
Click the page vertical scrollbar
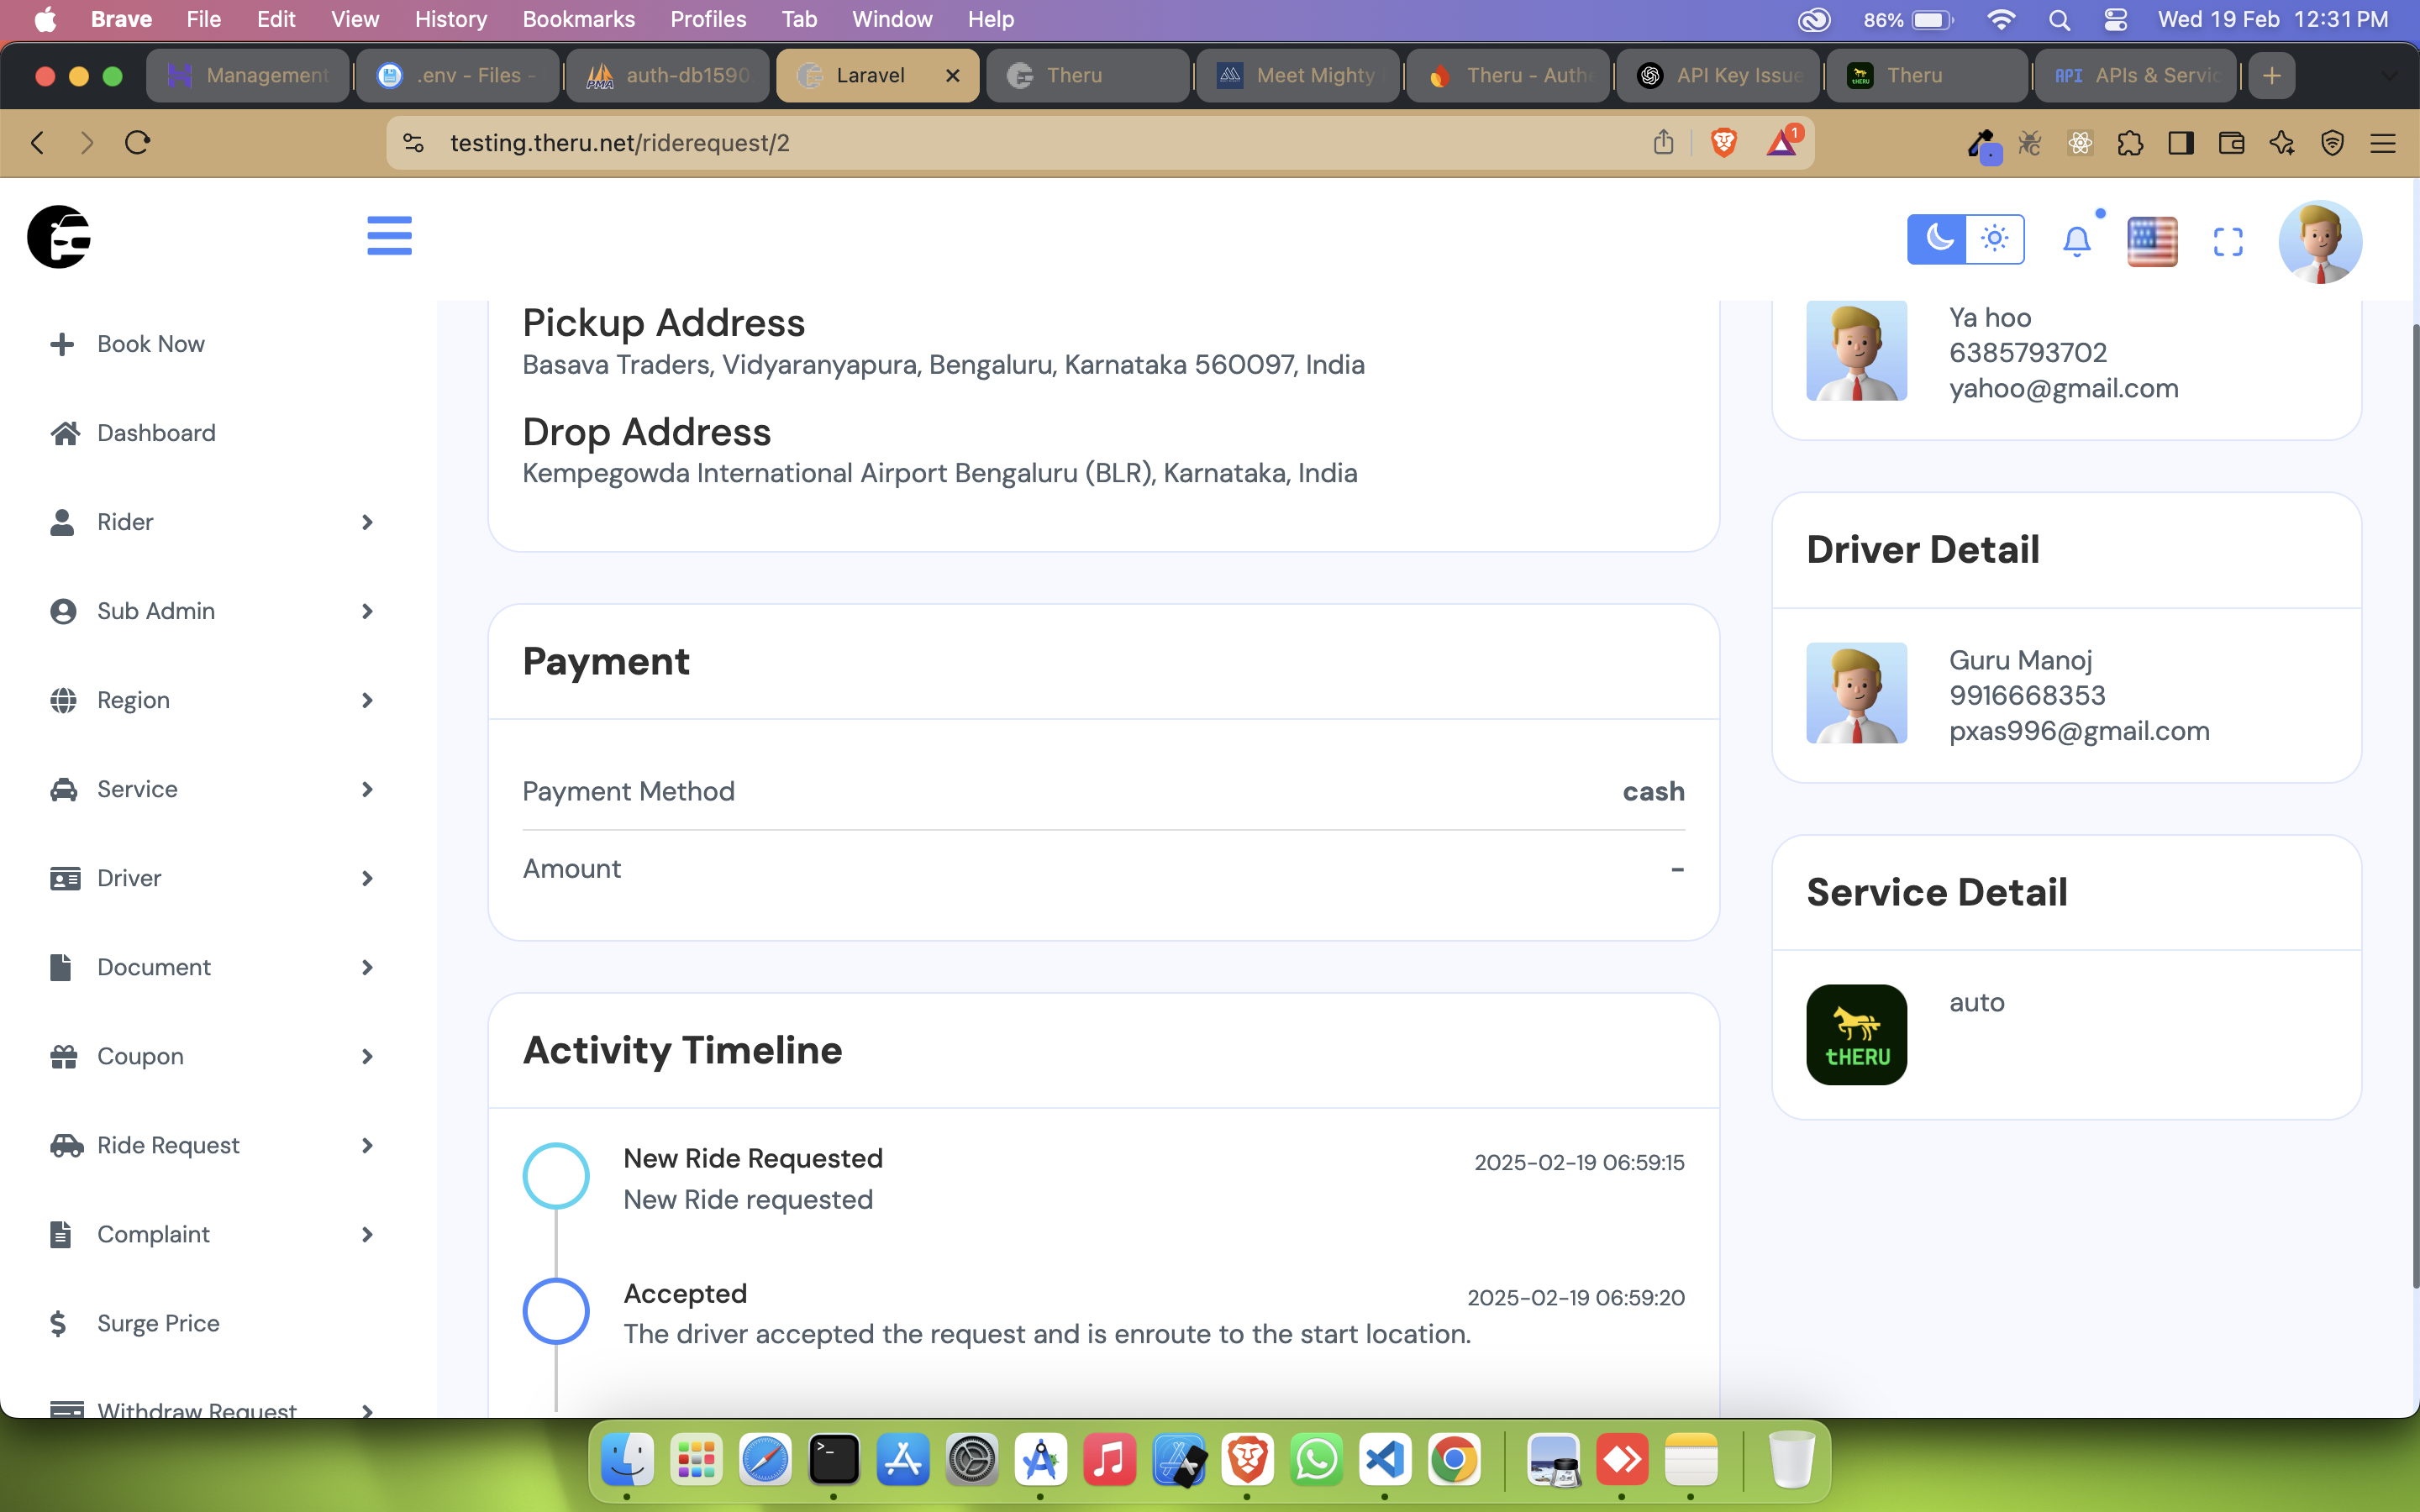(x=2414, y=805)
